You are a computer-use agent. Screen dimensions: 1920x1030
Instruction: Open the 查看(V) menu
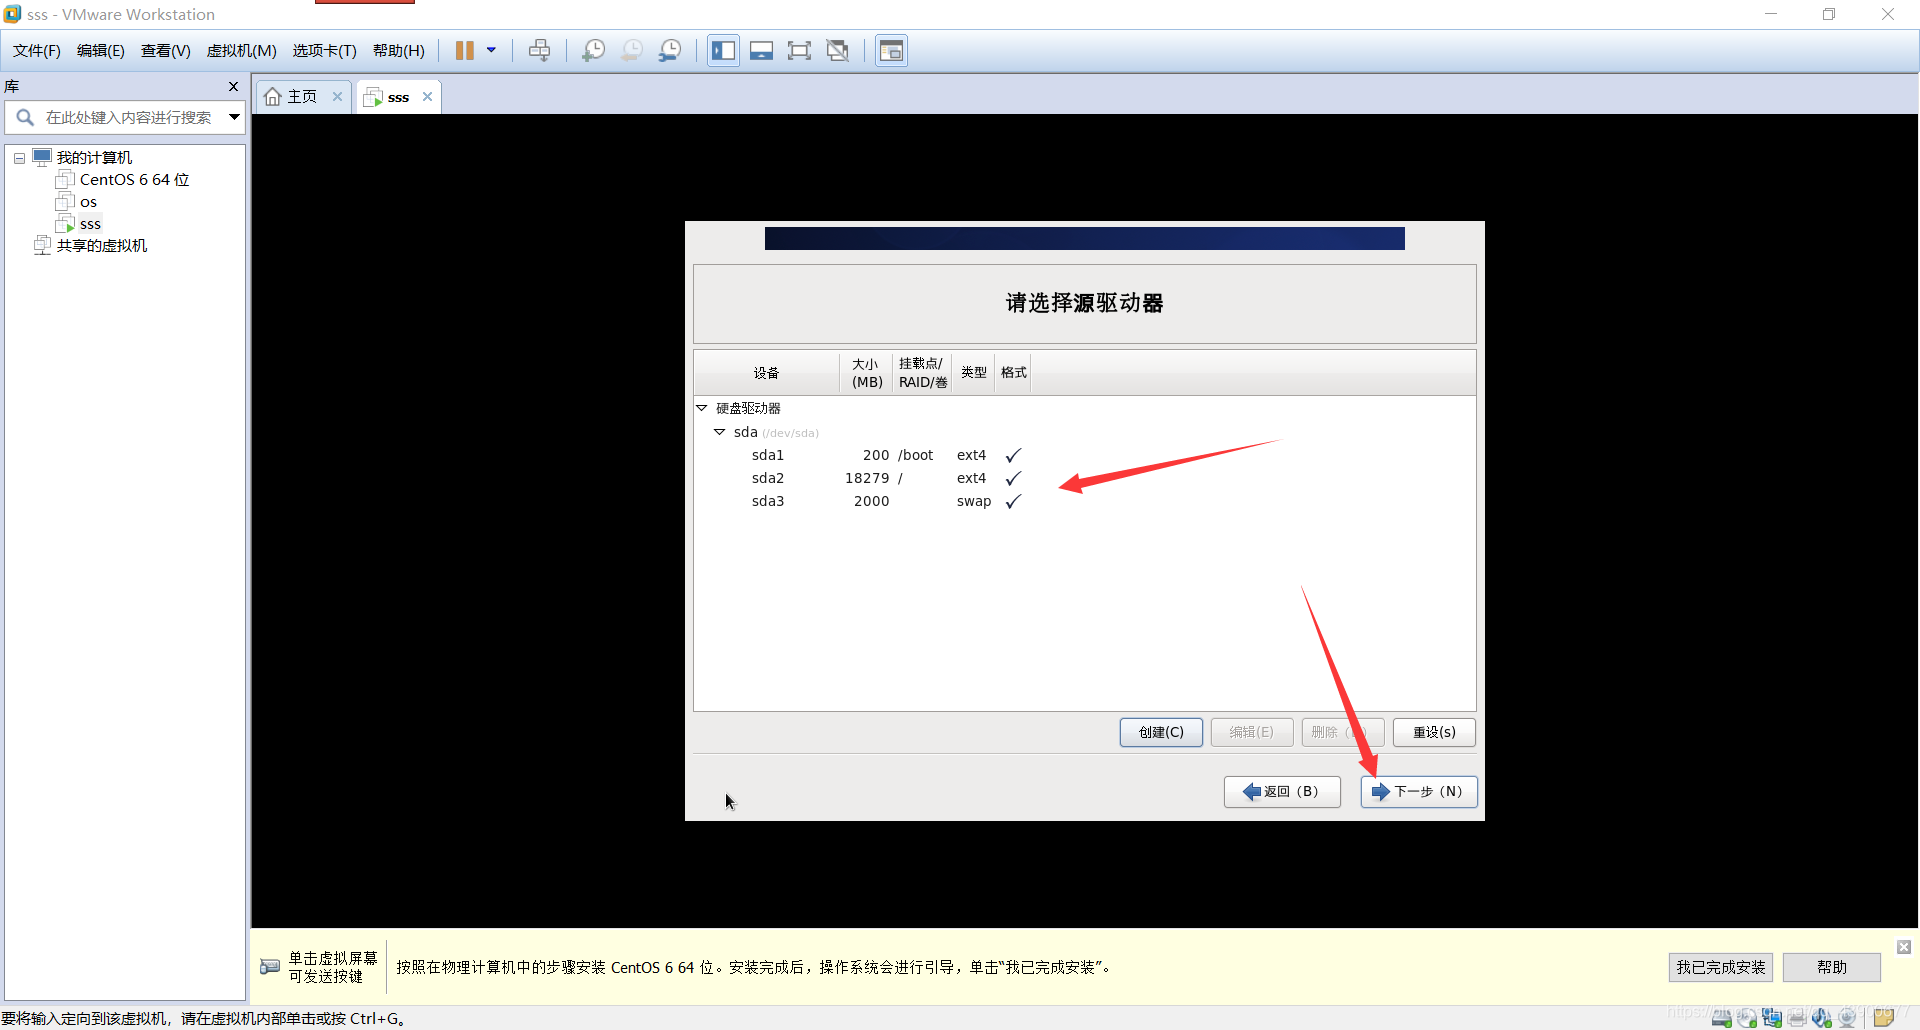pyautogui.click(x=166, y=51)
